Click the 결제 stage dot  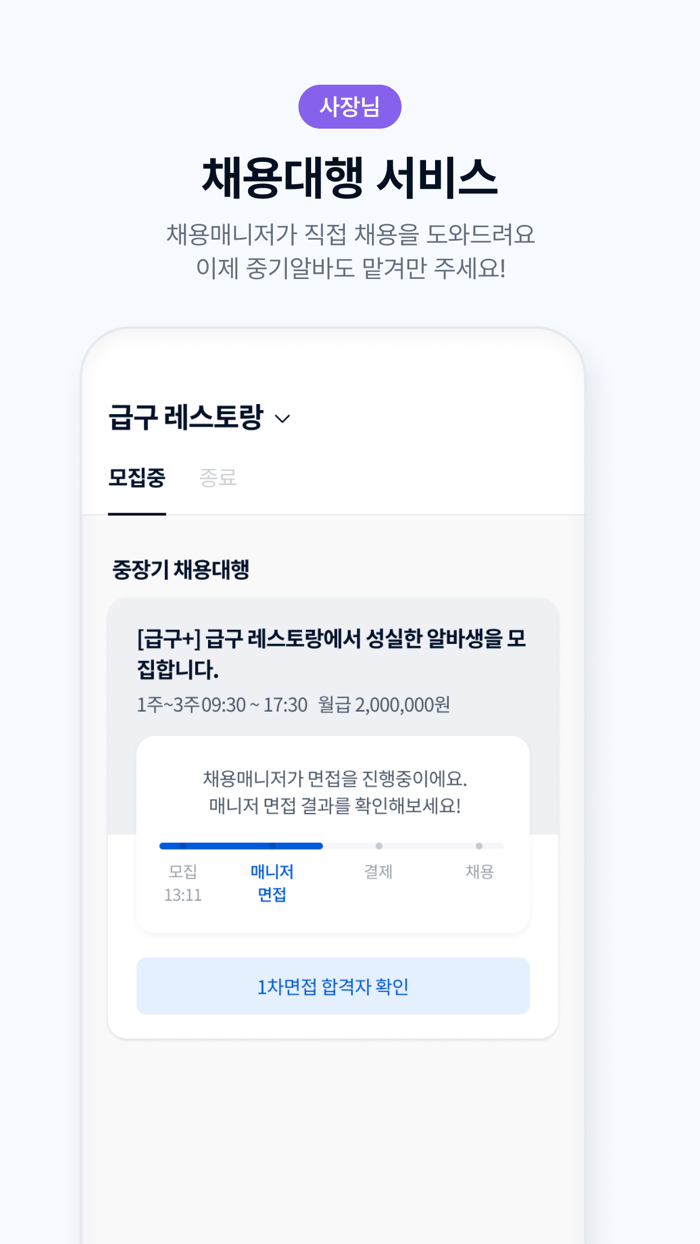click(378, 846)
